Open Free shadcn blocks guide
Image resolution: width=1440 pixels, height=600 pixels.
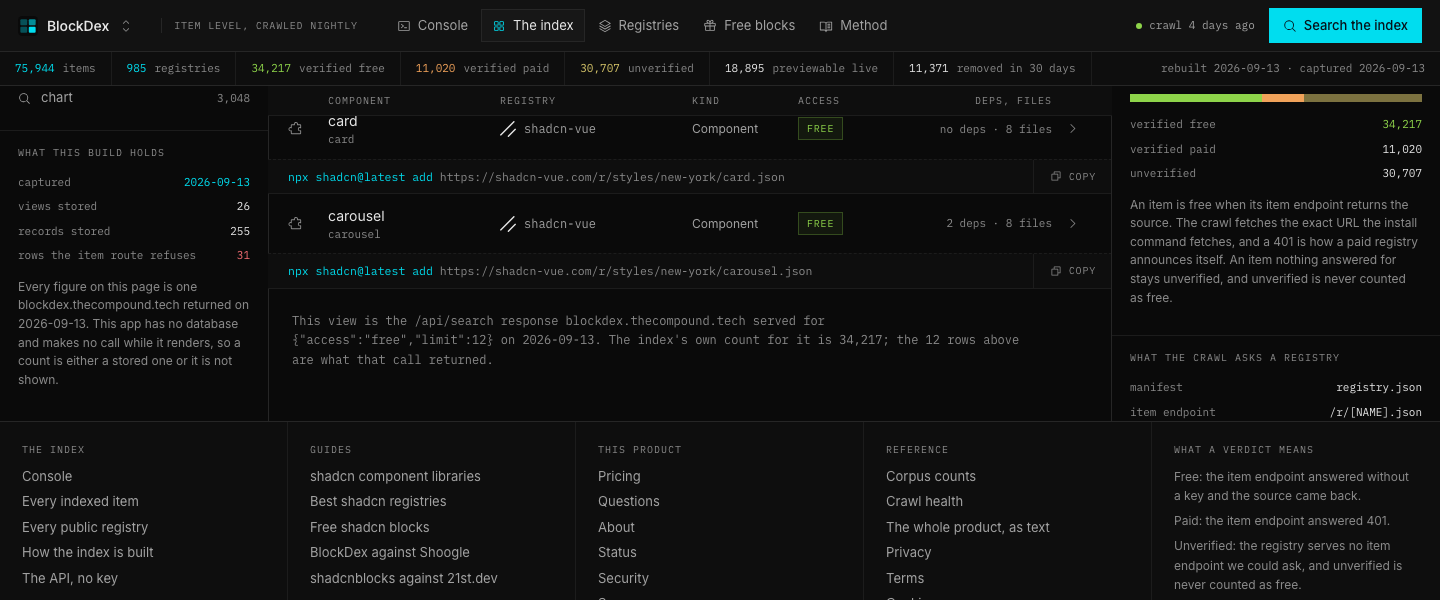[370, 528]
